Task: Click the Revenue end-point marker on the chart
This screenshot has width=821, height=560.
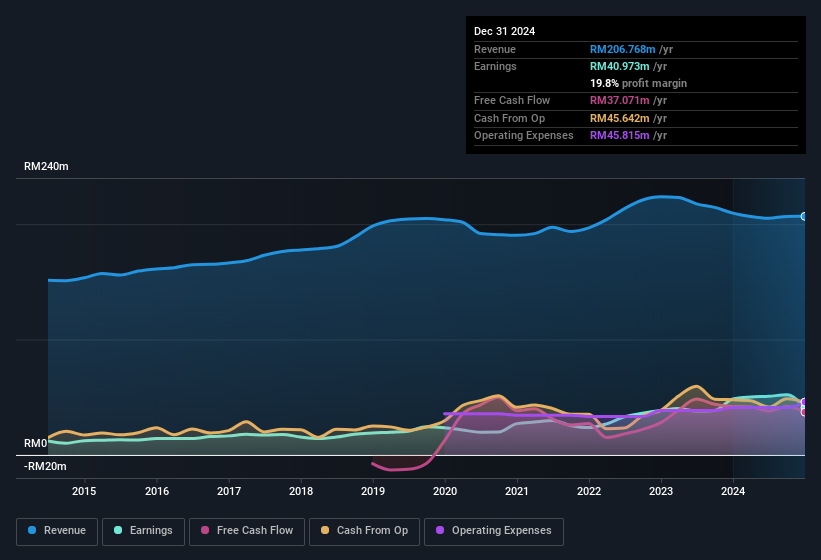Action: (804, 216)
